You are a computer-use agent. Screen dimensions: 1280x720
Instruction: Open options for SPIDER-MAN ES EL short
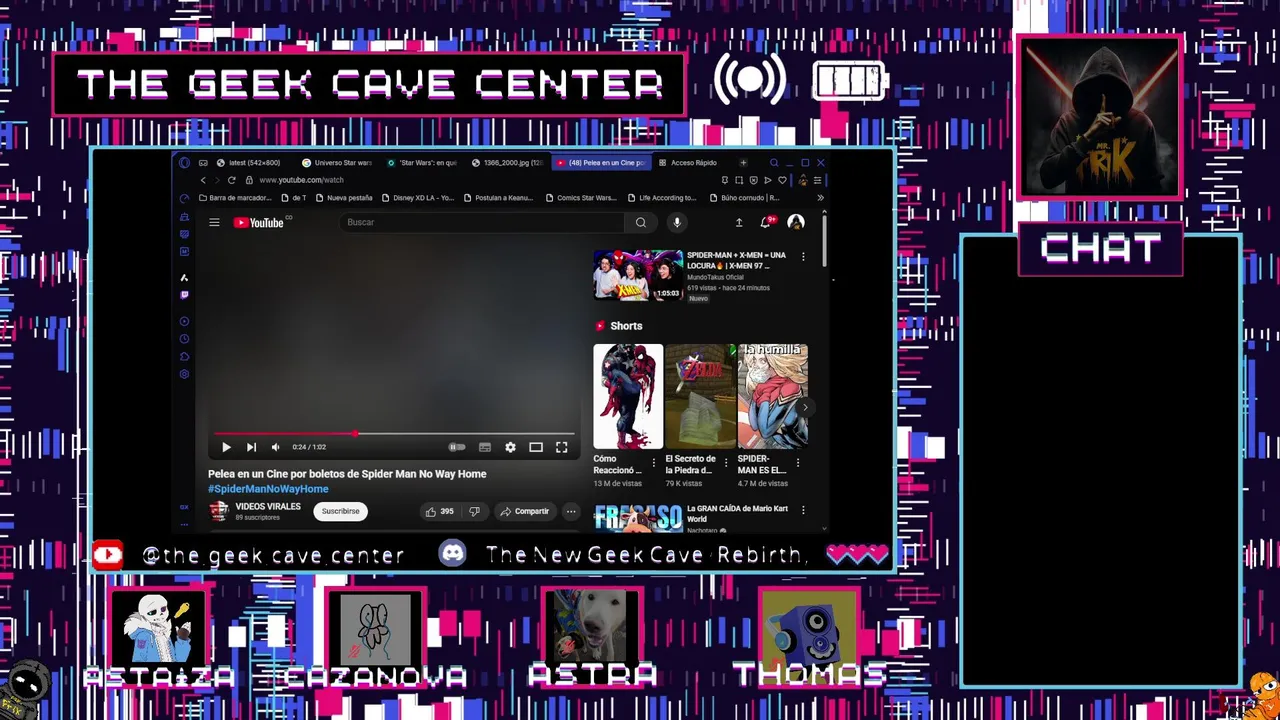point(798,462)
